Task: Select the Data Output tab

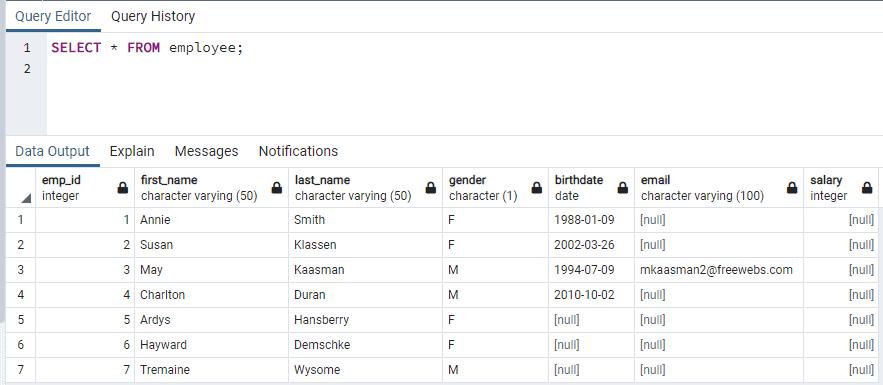Action: 52,151
